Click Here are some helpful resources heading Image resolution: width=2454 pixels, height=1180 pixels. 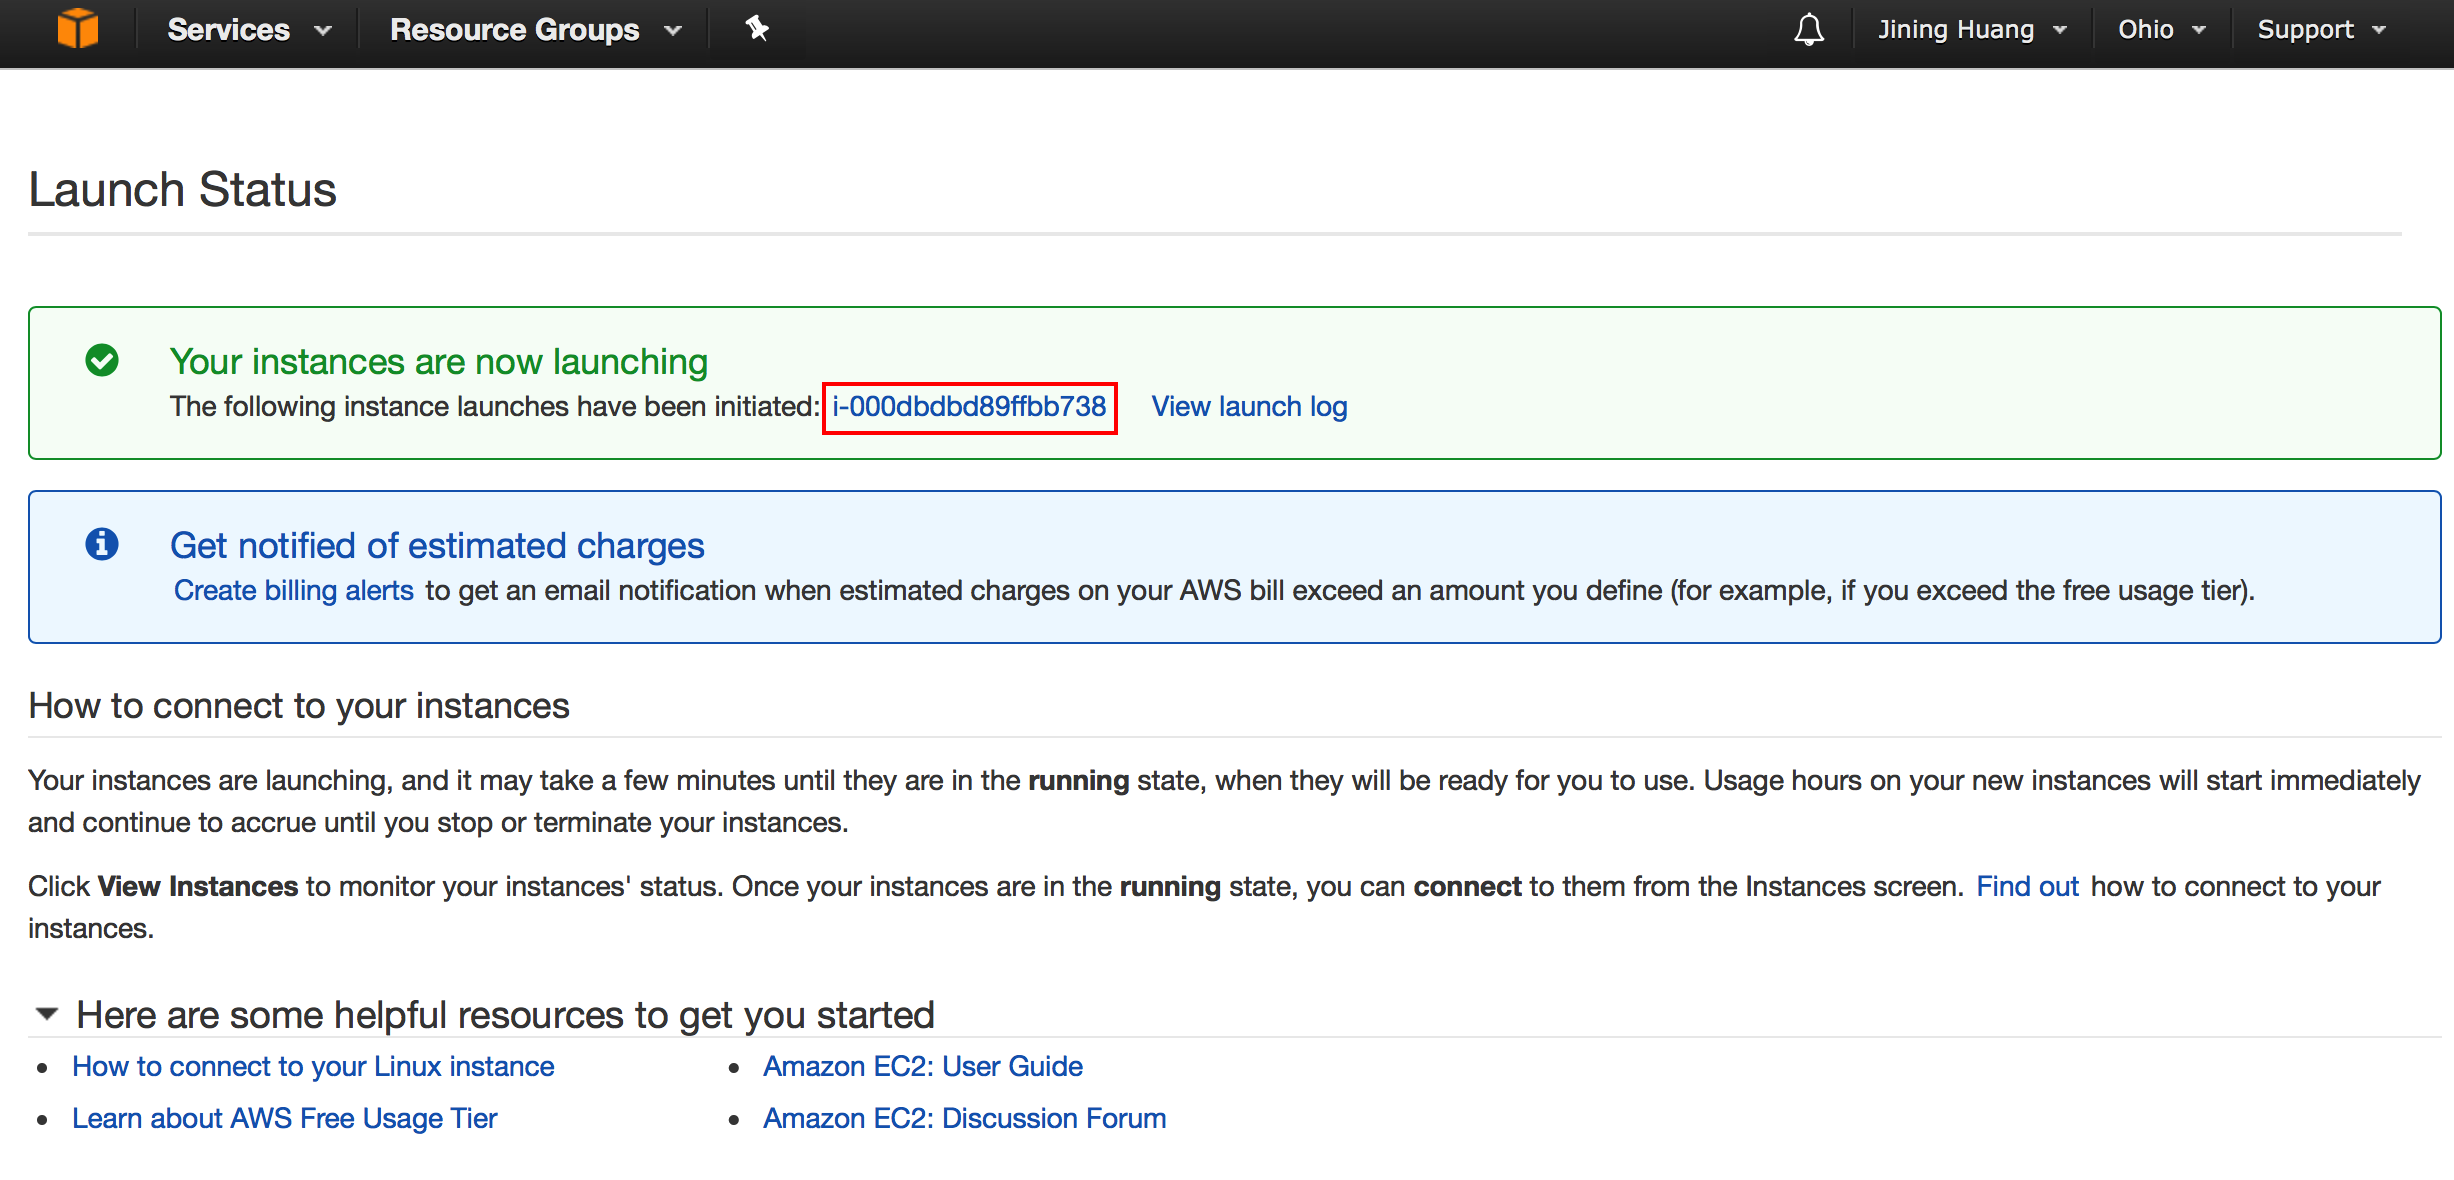pos(505,1015)
